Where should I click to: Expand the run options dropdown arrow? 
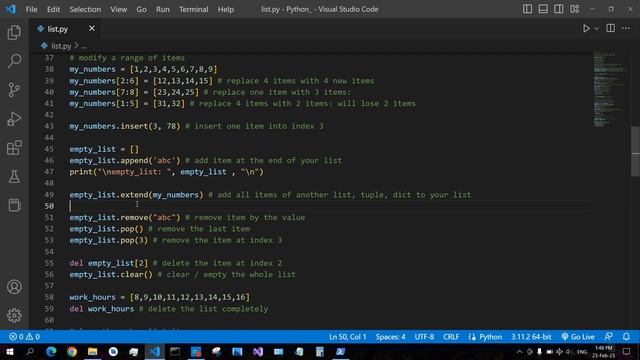click(597, 29)
